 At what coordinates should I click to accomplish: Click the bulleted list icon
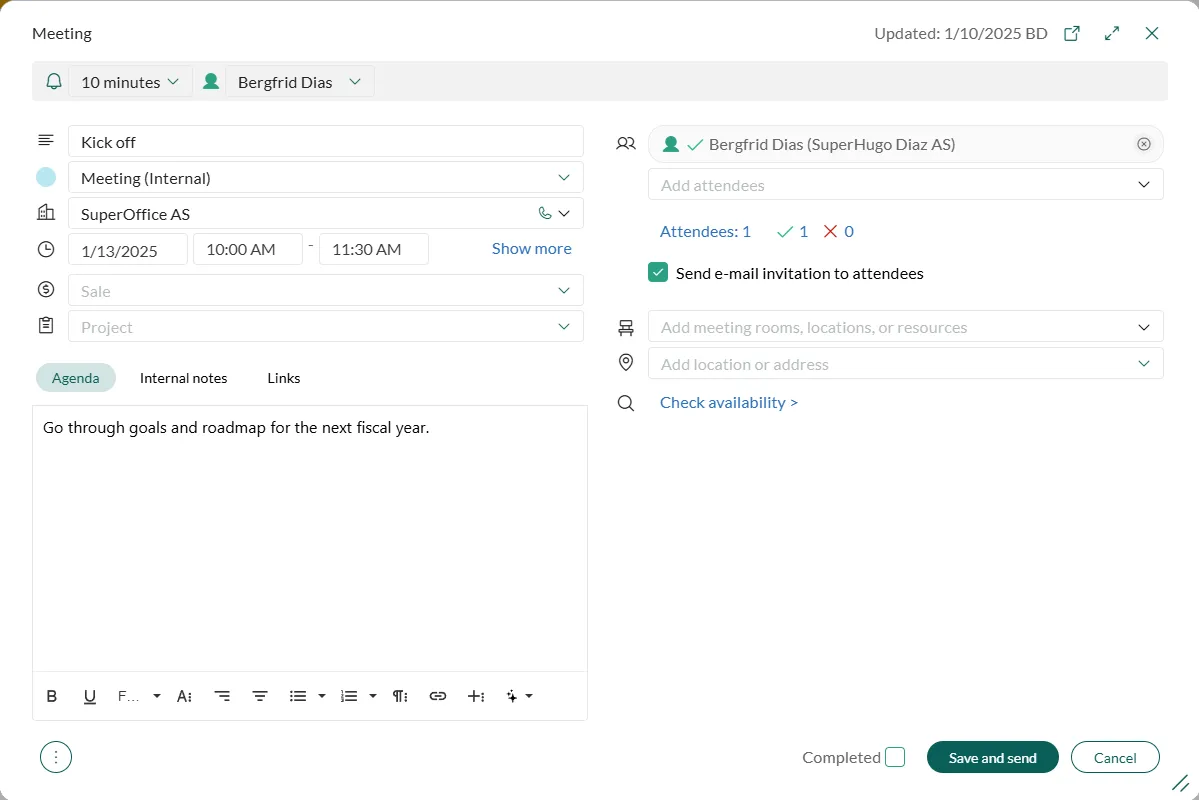coord(298,696)
